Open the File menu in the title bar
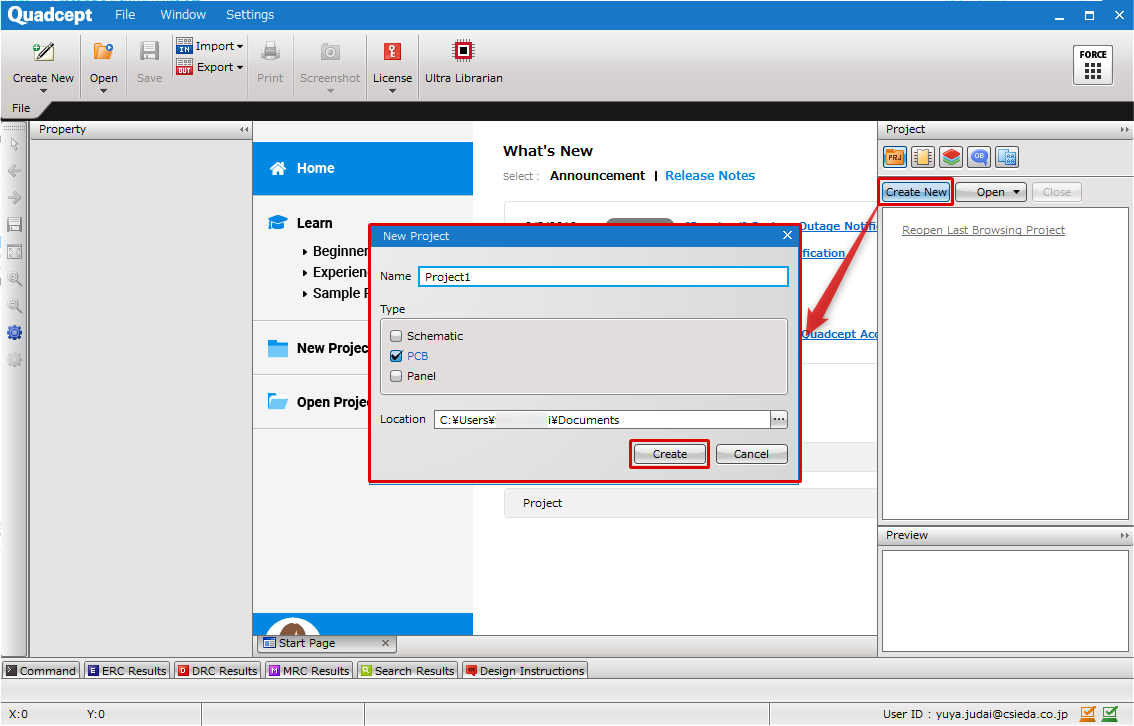 click(125, 14)
